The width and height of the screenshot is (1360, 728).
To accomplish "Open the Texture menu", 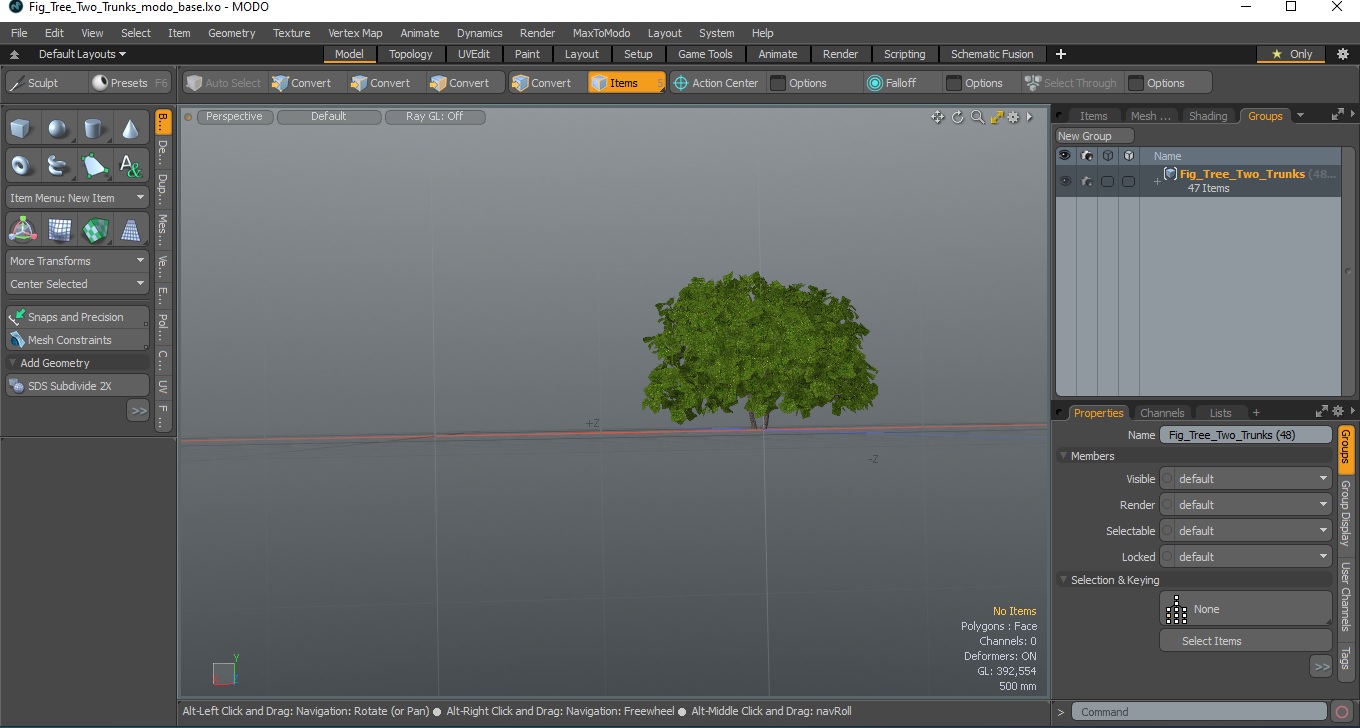I will click(x=291, y=33).
